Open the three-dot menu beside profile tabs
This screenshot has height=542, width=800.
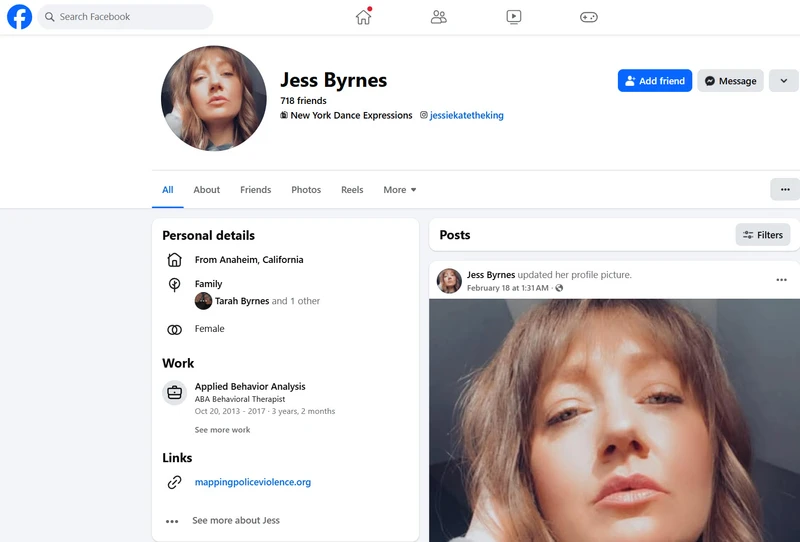(785, 190)
